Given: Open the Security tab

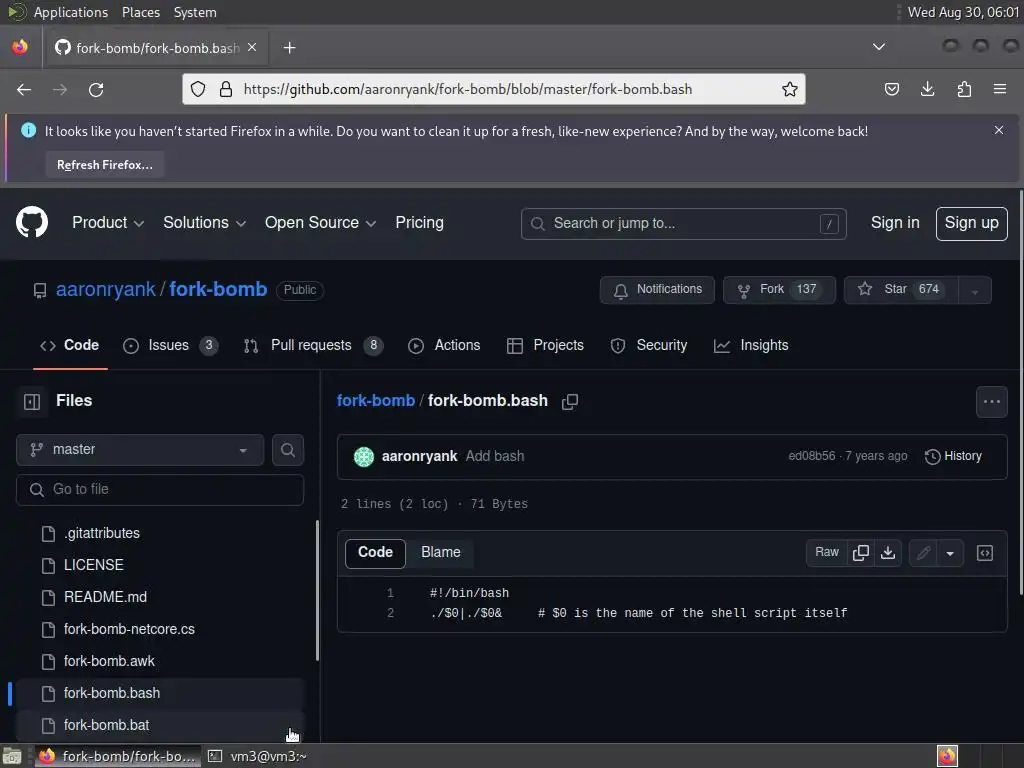Looking at the screenshot, I should 648,345.
